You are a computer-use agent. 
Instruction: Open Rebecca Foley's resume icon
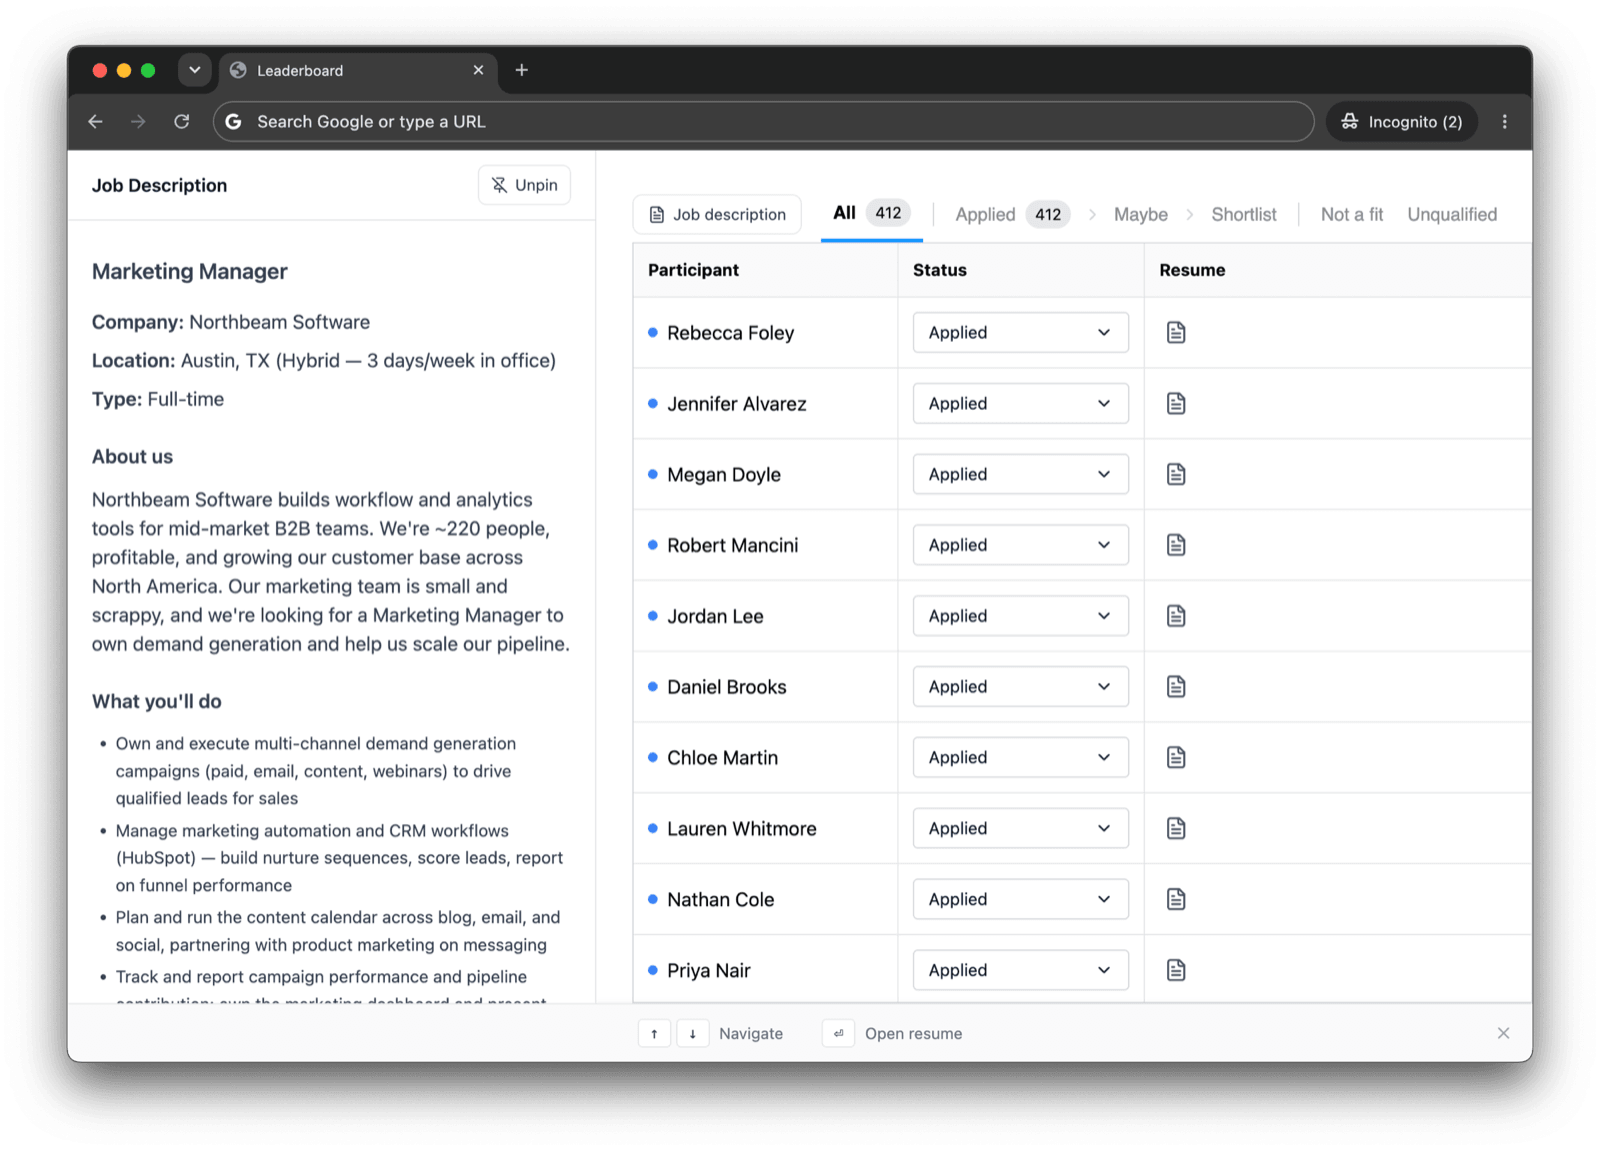coord(1176,332)
